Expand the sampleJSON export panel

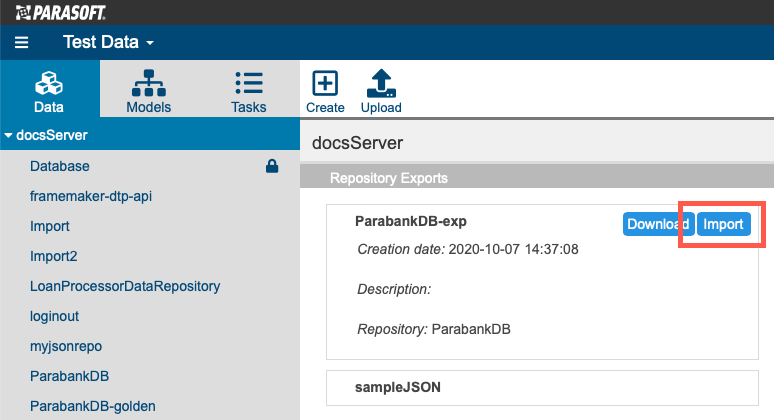point(542,388)
